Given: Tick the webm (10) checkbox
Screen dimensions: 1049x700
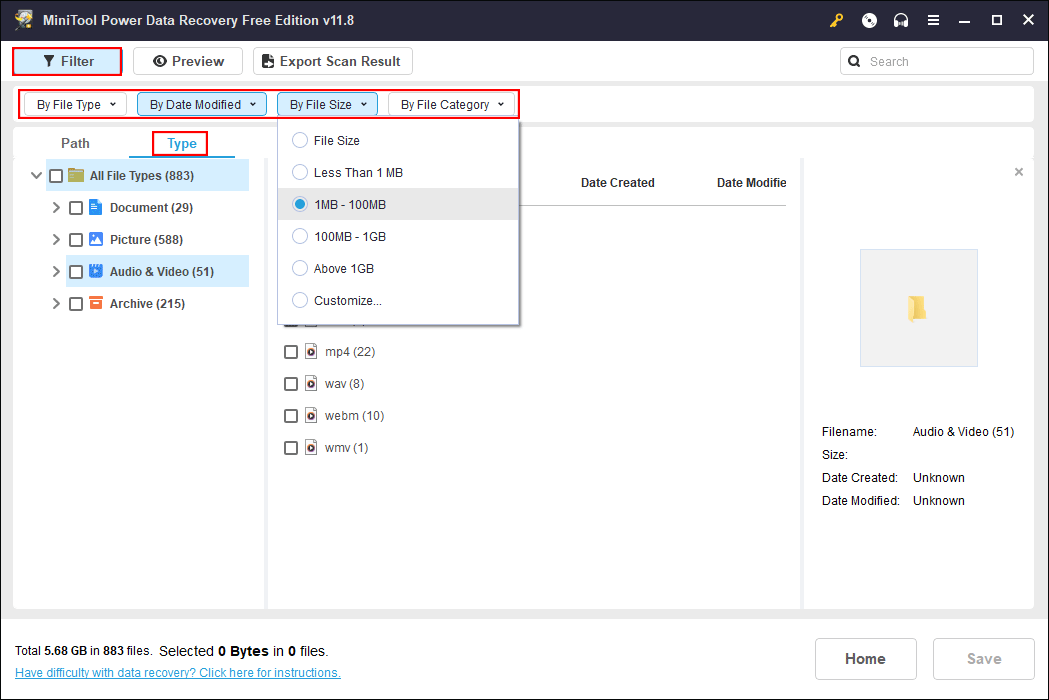Looking at the screenshot, I should (291, 416).
